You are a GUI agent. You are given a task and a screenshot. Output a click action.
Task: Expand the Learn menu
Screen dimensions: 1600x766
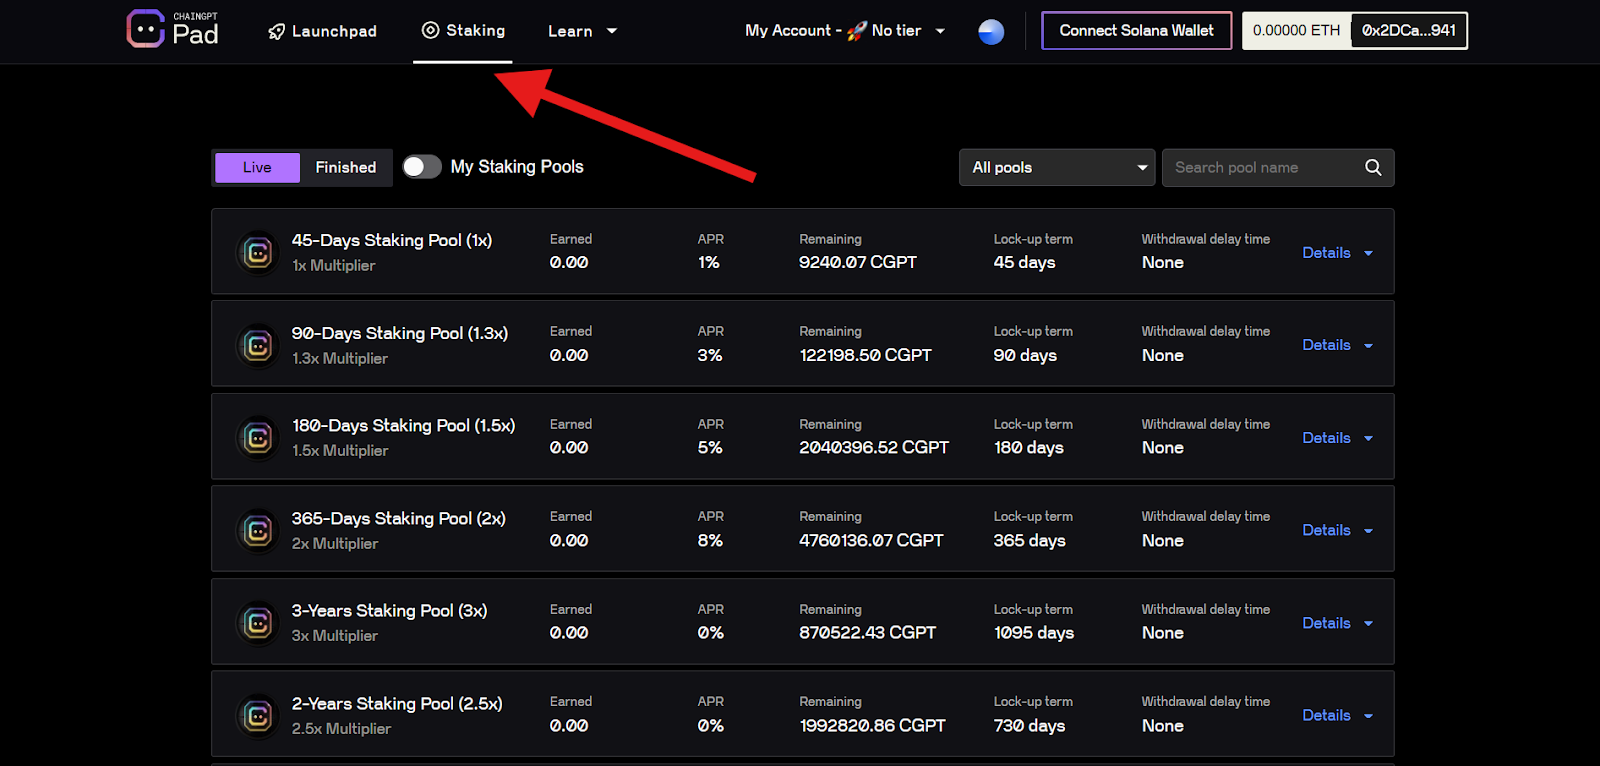(582, 31)
